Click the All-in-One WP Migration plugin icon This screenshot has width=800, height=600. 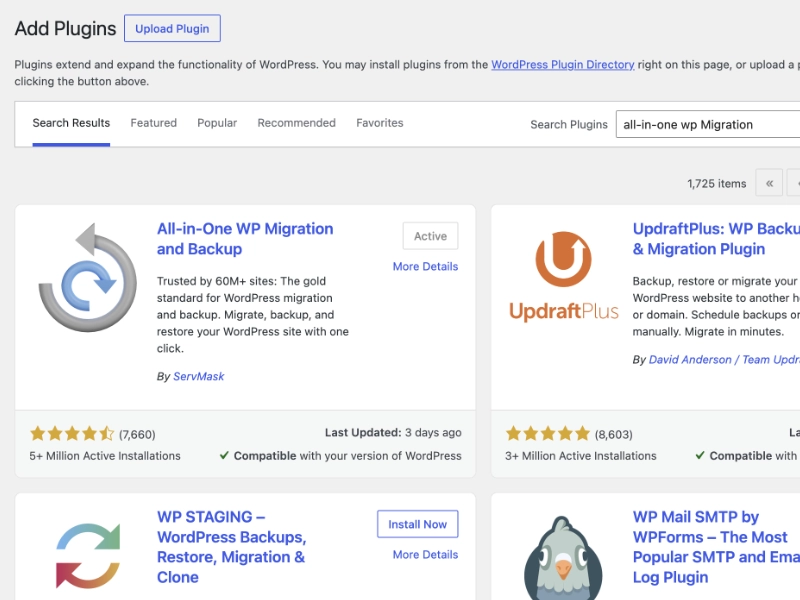tap(88, 278)
